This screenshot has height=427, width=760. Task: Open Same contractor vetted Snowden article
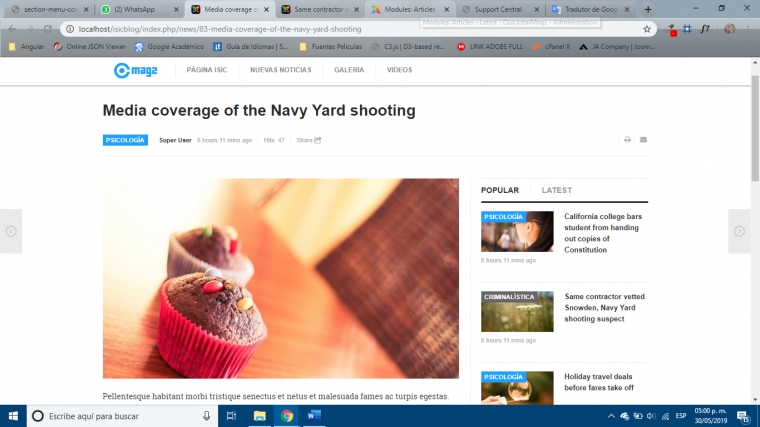pos(604,307)
